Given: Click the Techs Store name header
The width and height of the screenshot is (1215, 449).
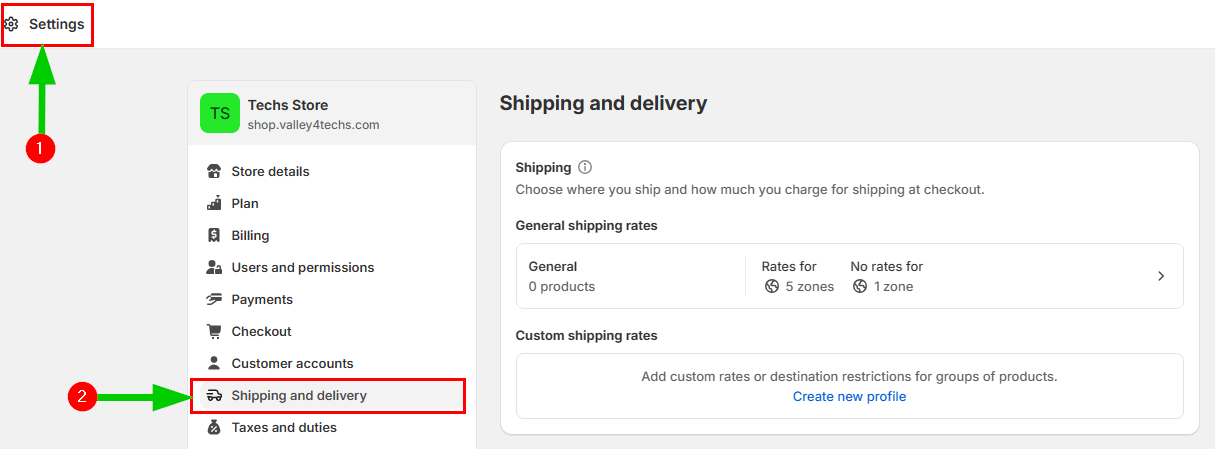Looking at the screenshot, I should (x=288, y=105).
